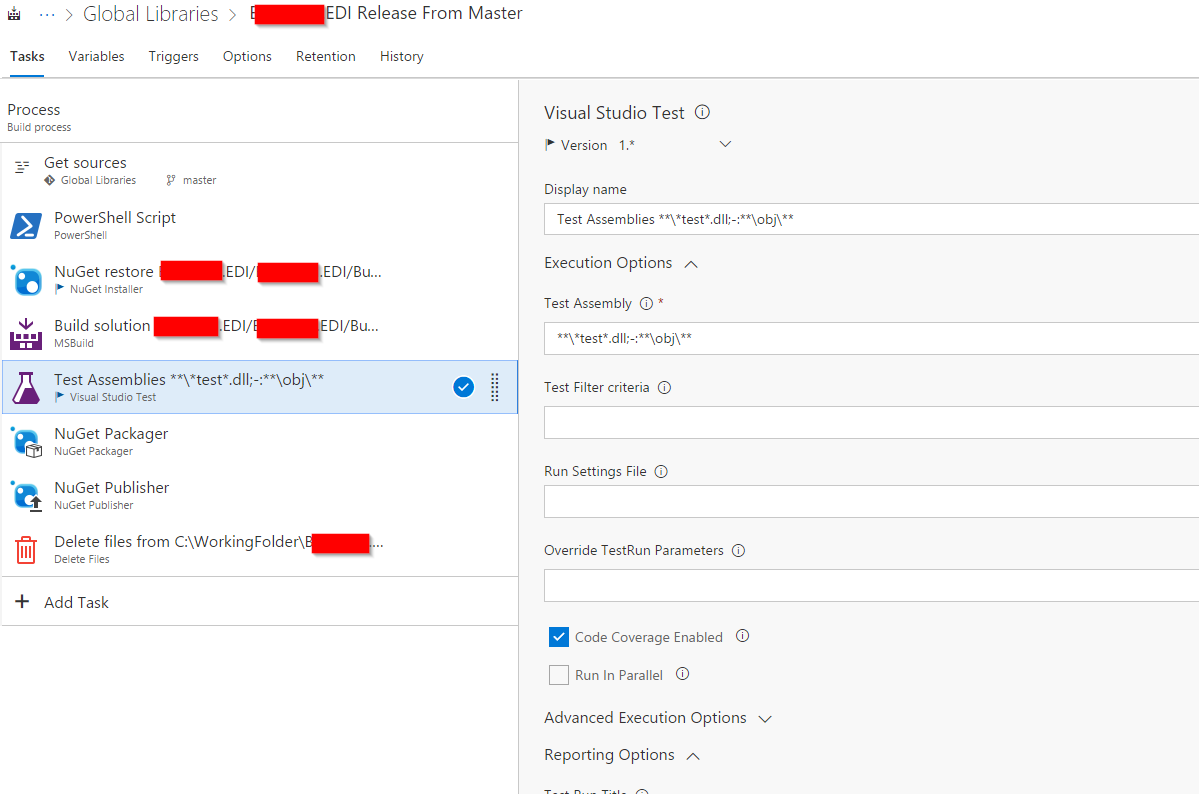Image resolution: width=1199 pixels, height=794 pixels.
Task: Click the NuGet restore task icon
Action: tap(26, 280)
